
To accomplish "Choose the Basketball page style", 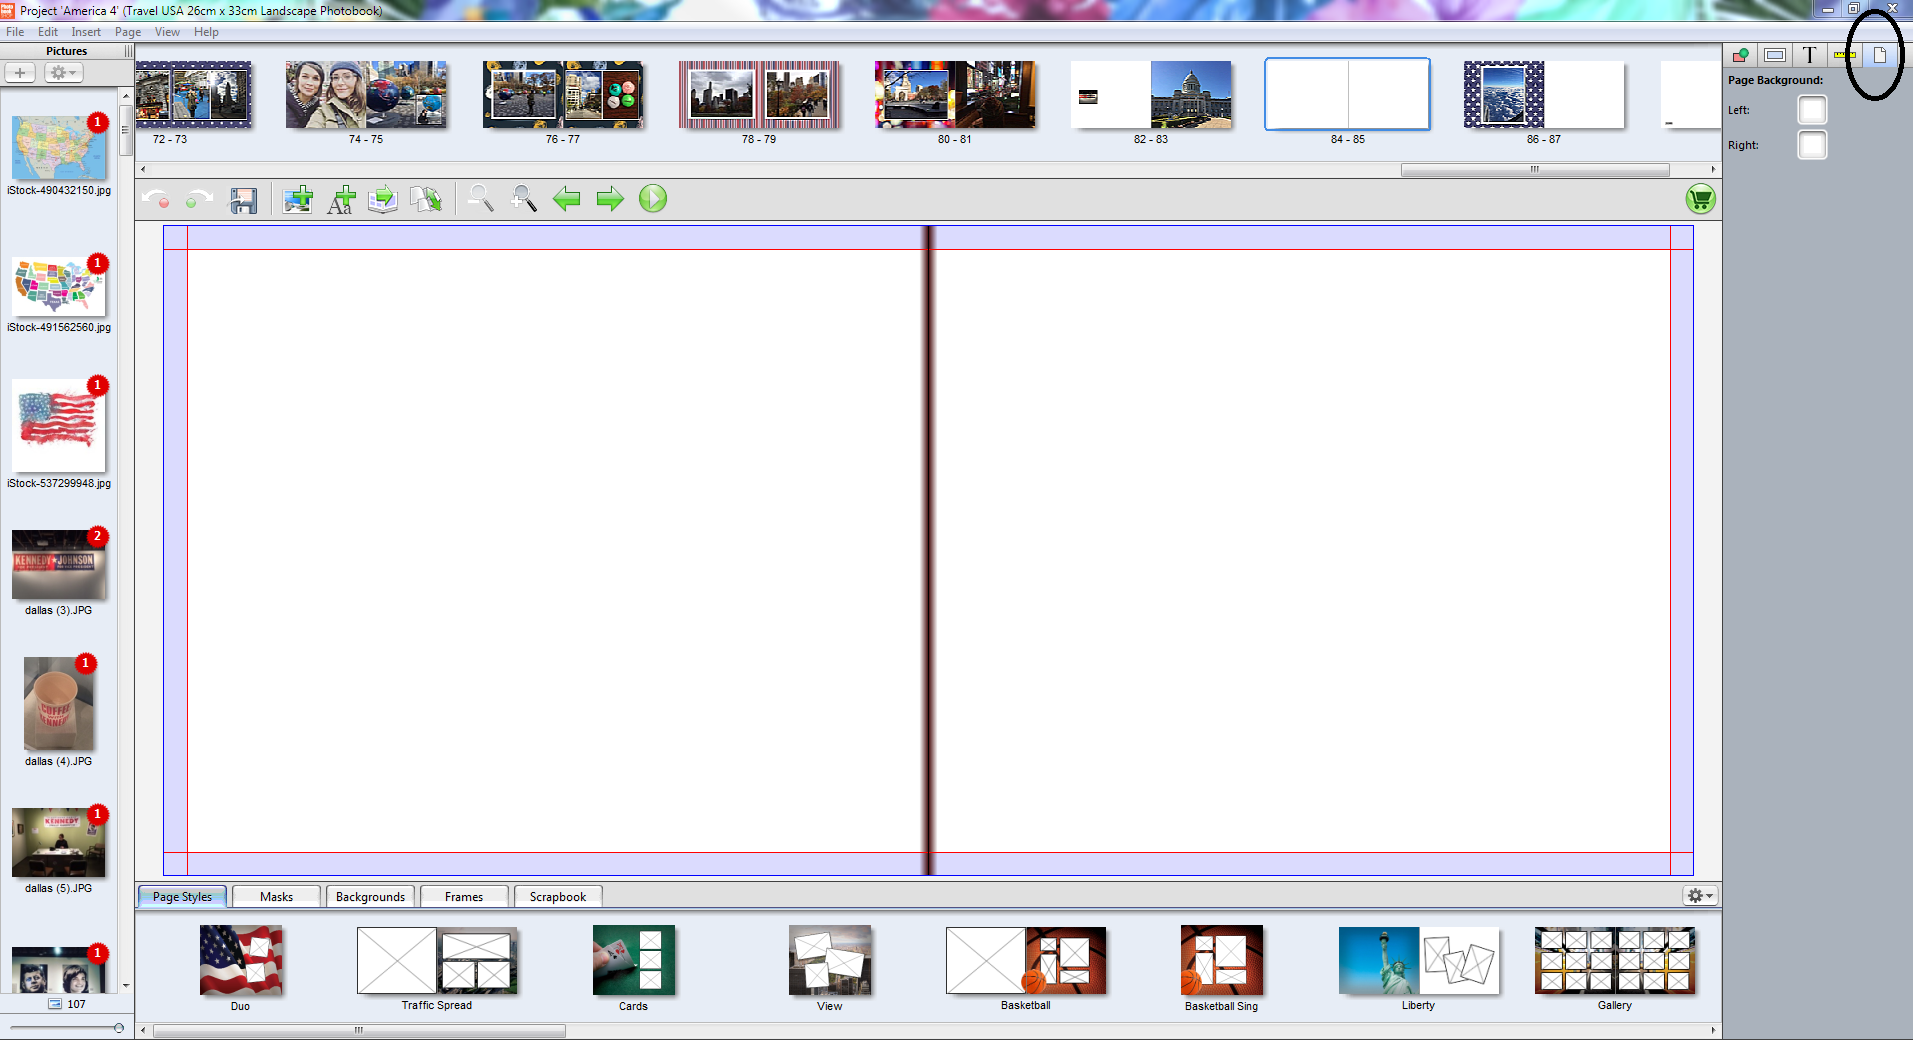I will [1026, 961].
